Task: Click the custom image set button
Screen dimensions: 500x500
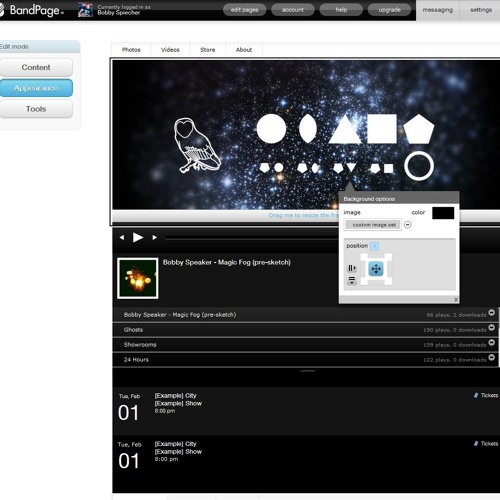Action: click(374, 225)
